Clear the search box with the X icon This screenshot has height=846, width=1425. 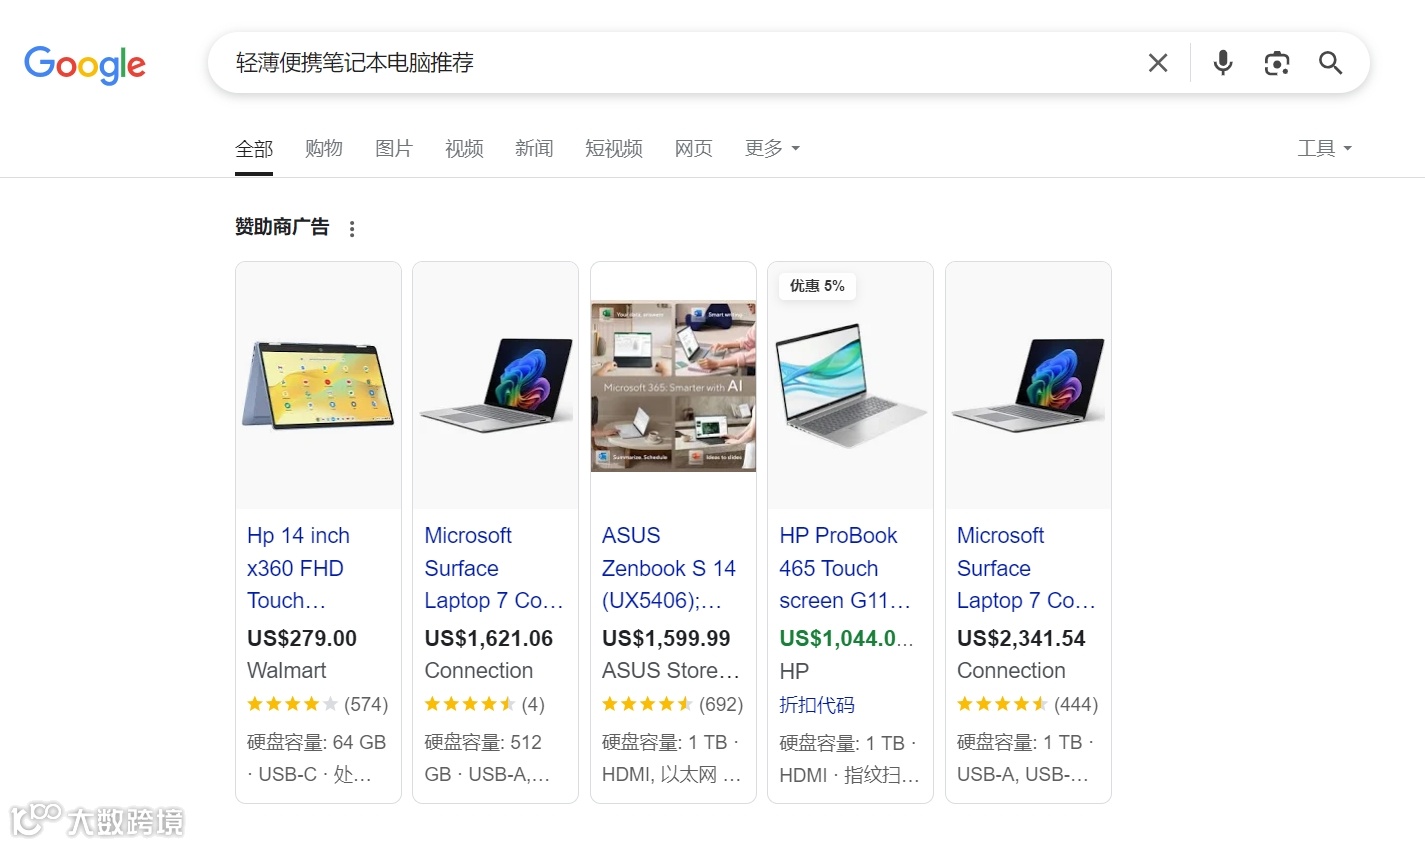pyautogui.click(x=1158, y=63)
